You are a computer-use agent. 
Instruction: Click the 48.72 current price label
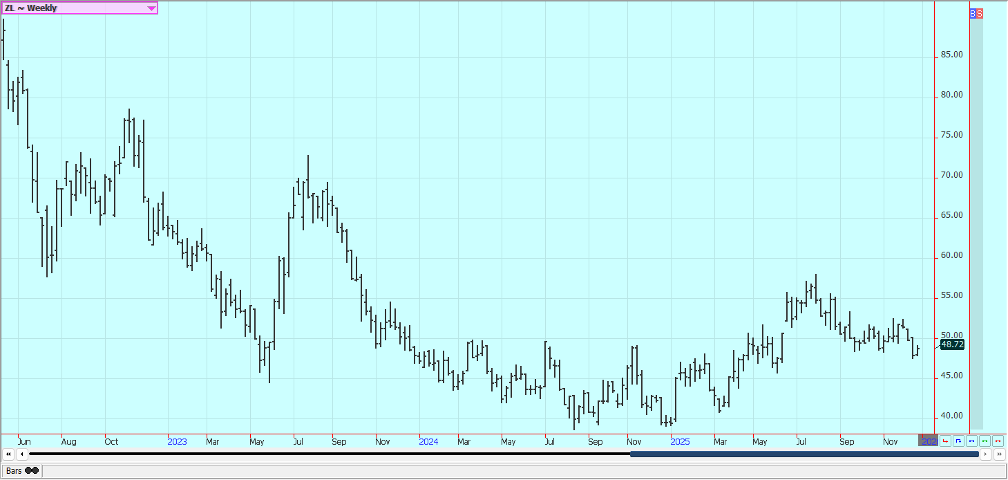952,344
